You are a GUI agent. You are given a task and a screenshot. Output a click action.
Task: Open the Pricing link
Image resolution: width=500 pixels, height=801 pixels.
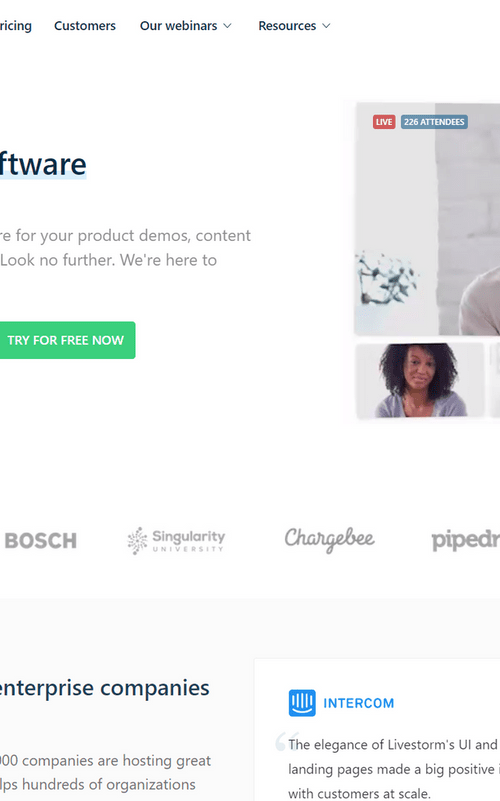click(15, 26)
